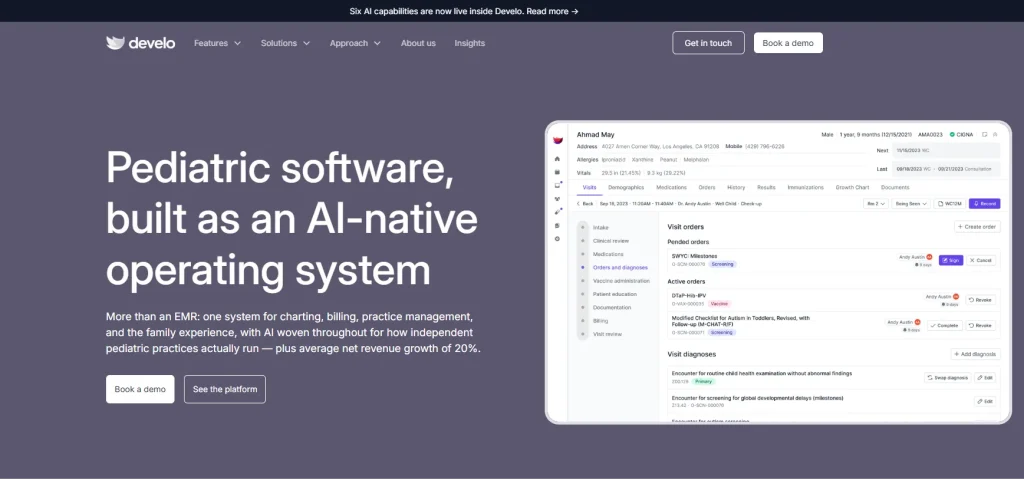1024x480 pixels.
Task: Click the patient name Ahmad May
Action: click(596, 135)
